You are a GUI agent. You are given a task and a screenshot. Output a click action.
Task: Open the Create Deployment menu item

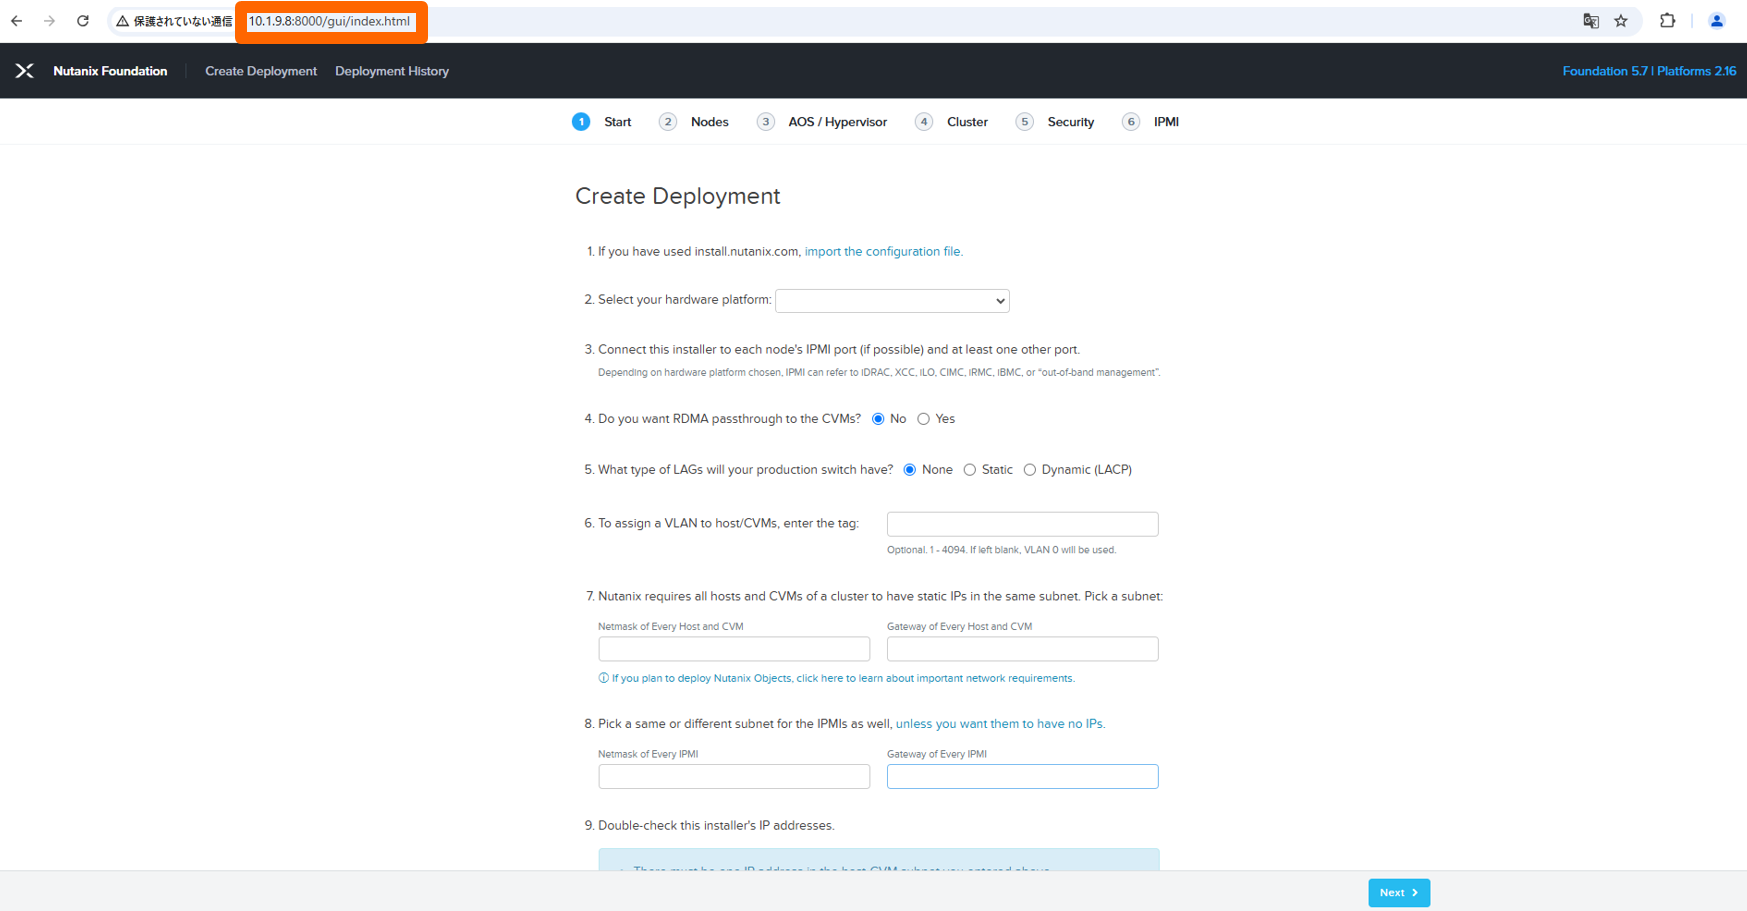coord(261,71)
